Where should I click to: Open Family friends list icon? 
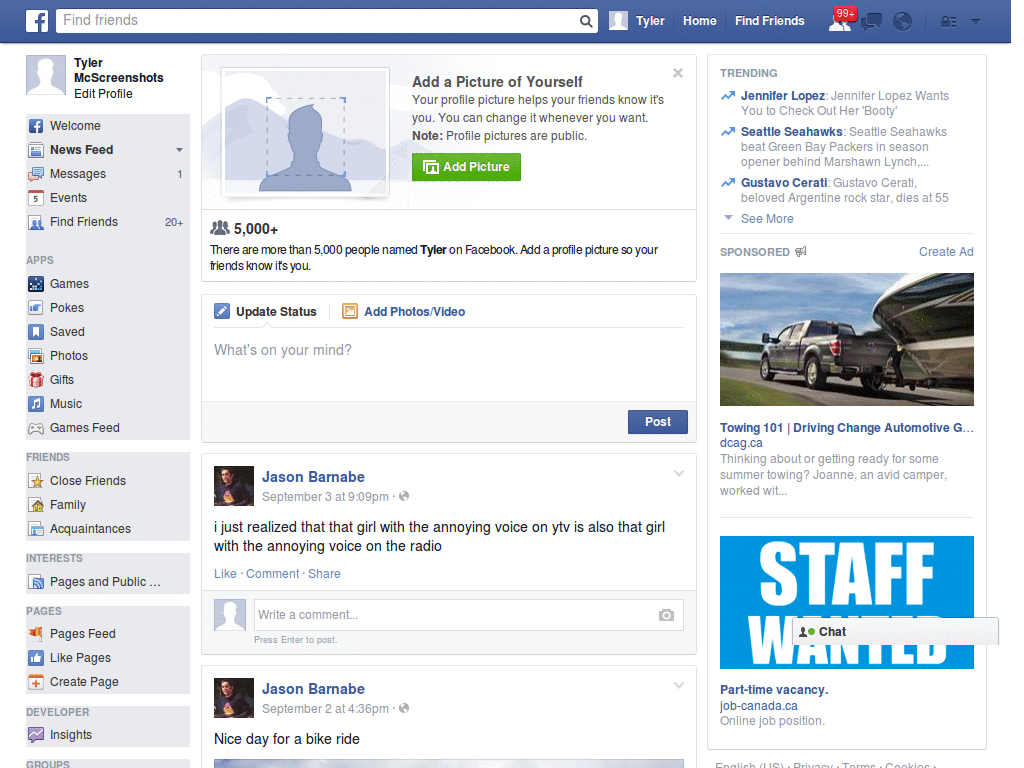pyautogui.click(x=36, y=505)
